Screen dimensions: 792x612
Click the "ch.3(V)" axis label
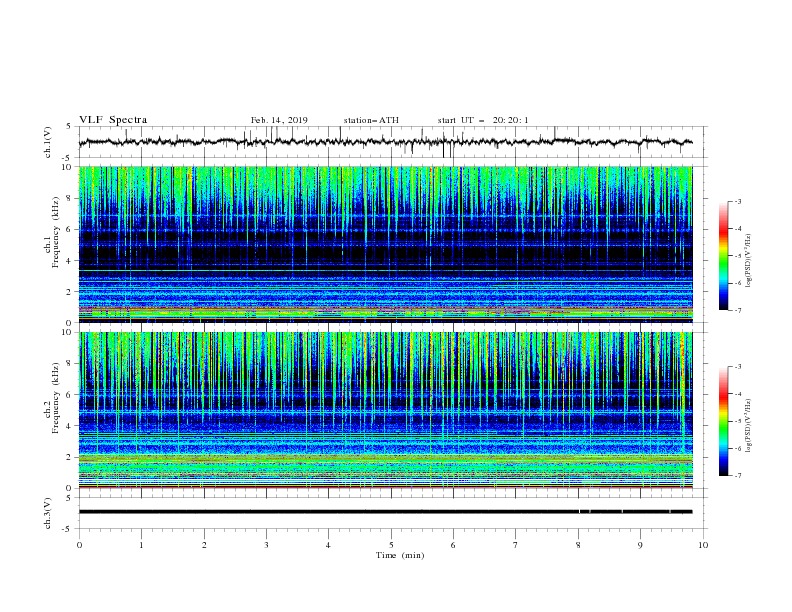48,513
